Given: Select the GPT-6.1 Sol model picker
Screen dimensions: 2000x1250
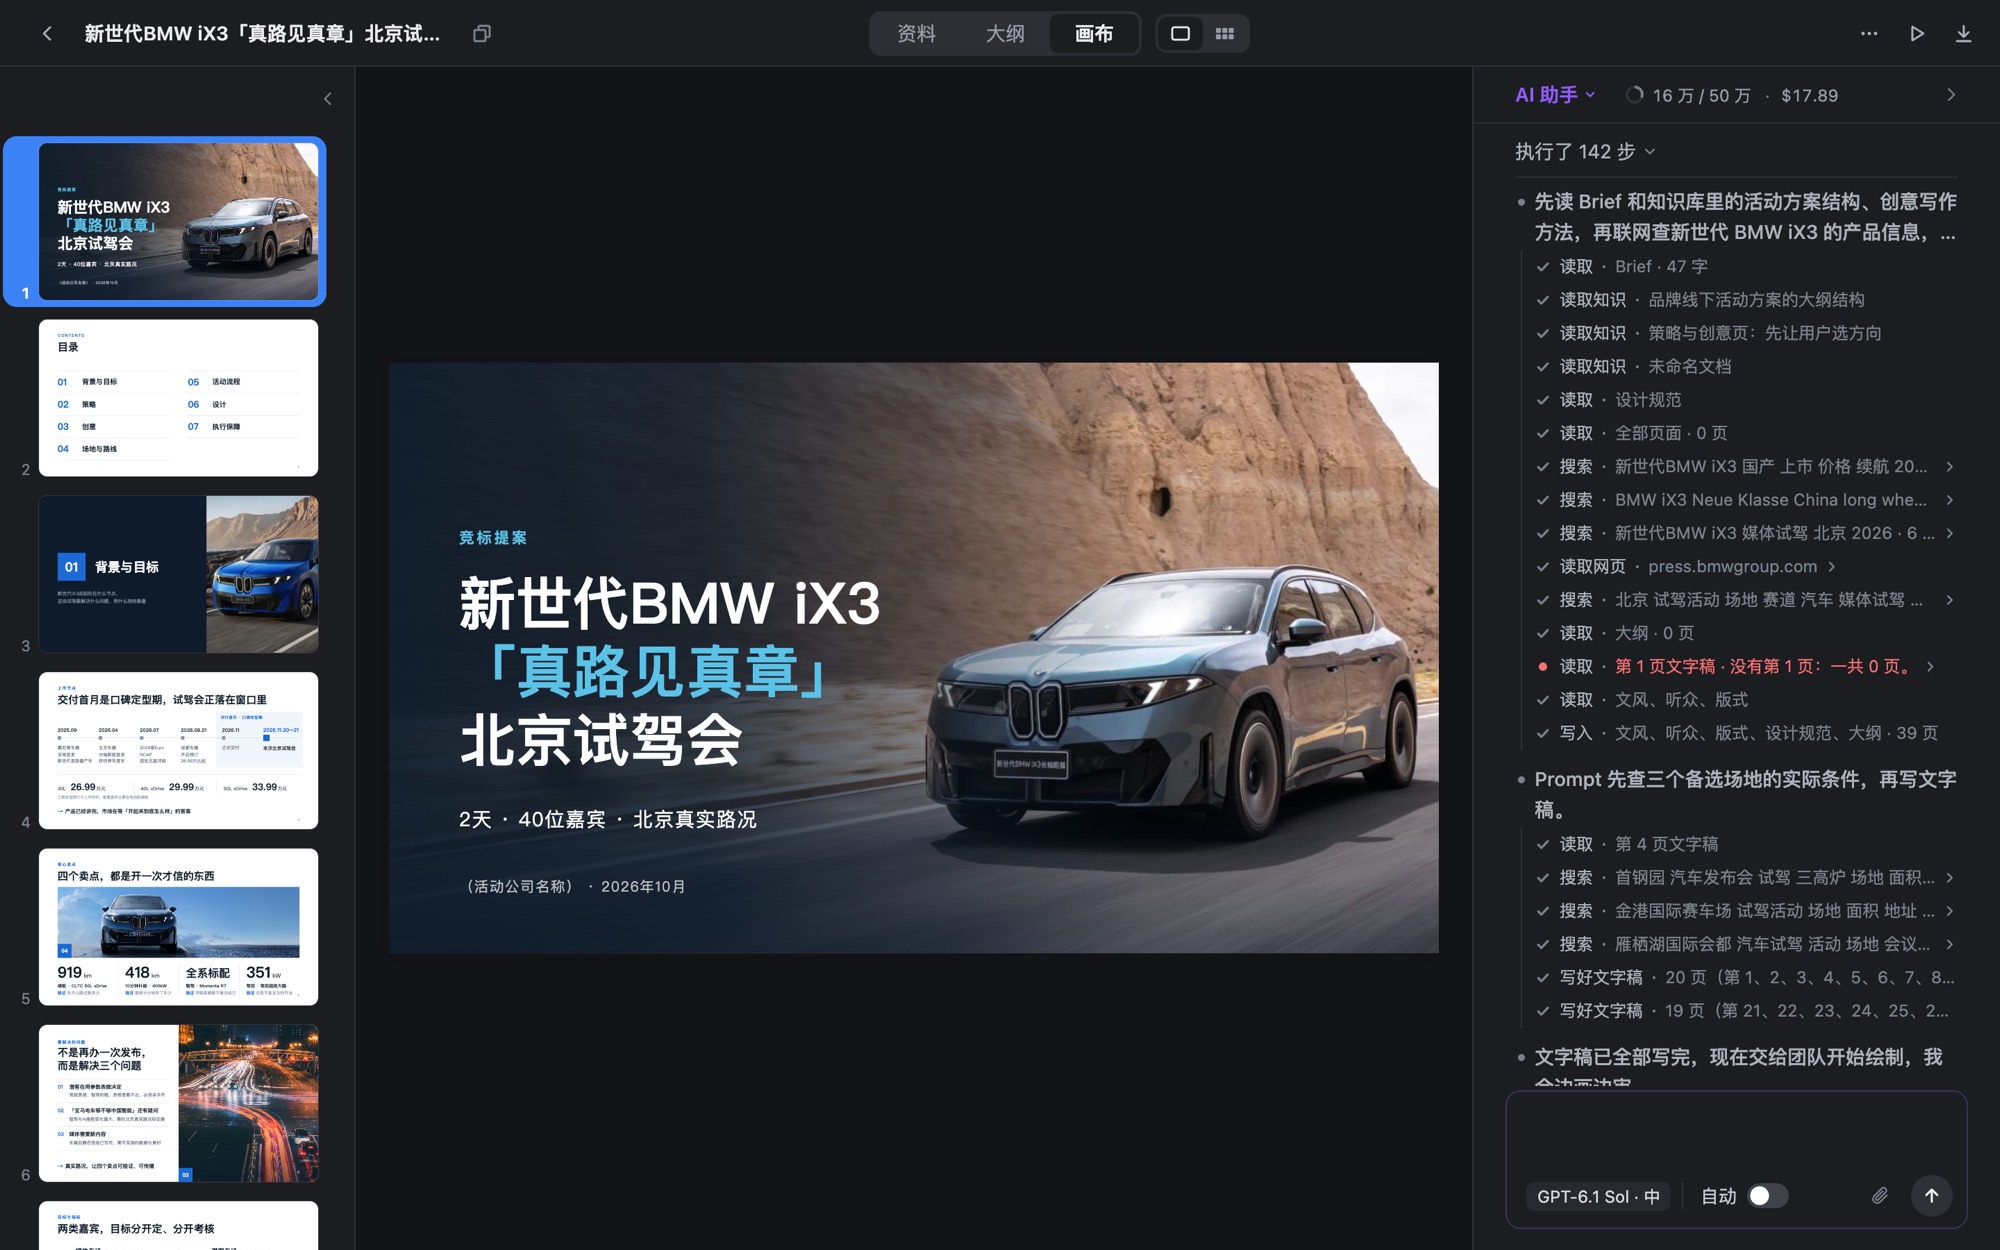Looking at the screenshot, I should pyautogui.click(x=1598, y=1196).
